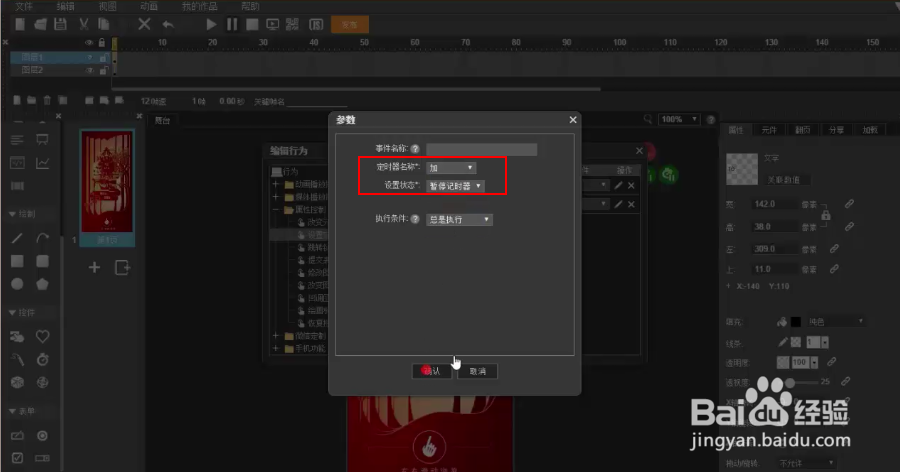Stop the animation playback

coord(252,24)
